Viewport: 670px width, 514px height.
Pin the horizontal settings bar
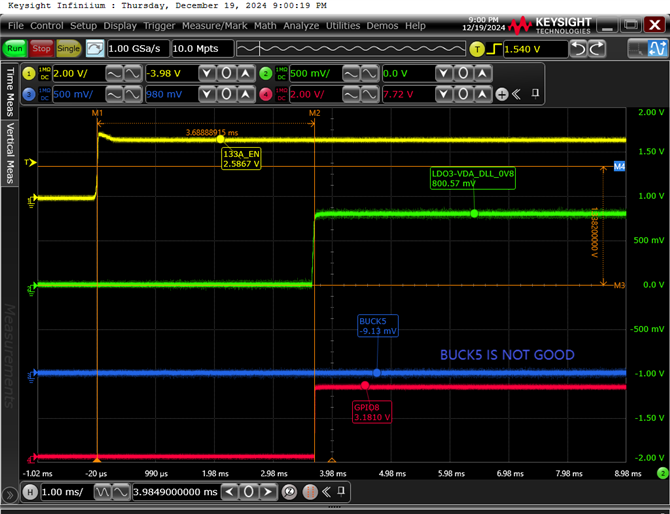click(x=341, y=491)
